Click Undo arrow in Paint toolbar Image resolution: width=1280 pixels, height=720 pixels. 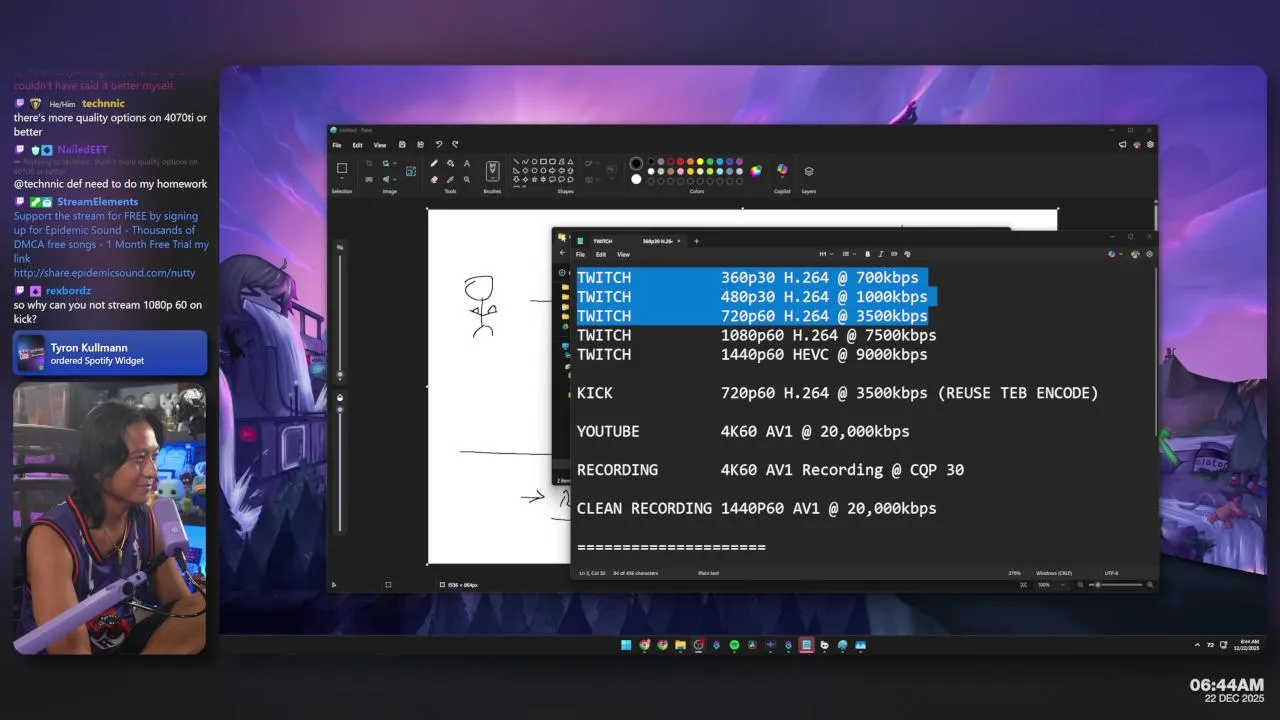point(439,145)
